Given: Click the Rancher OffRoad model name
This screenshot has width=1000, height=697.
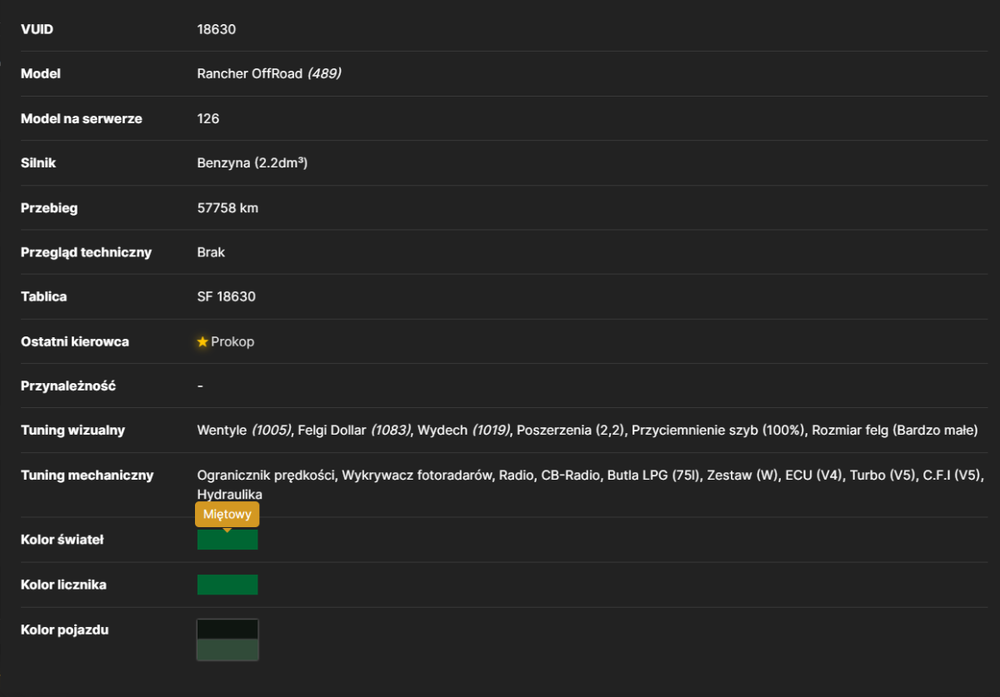Looking at the screenshot, I should [249, 73].
